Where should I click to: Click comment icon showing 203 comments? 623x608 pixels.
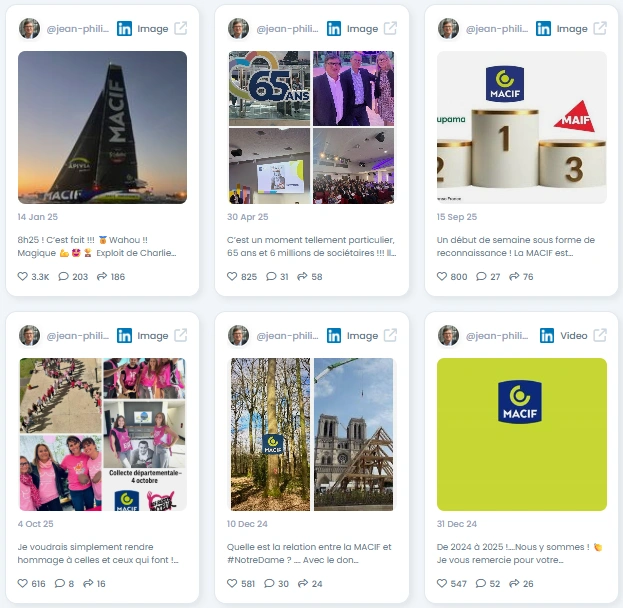[x=63, y=276]
